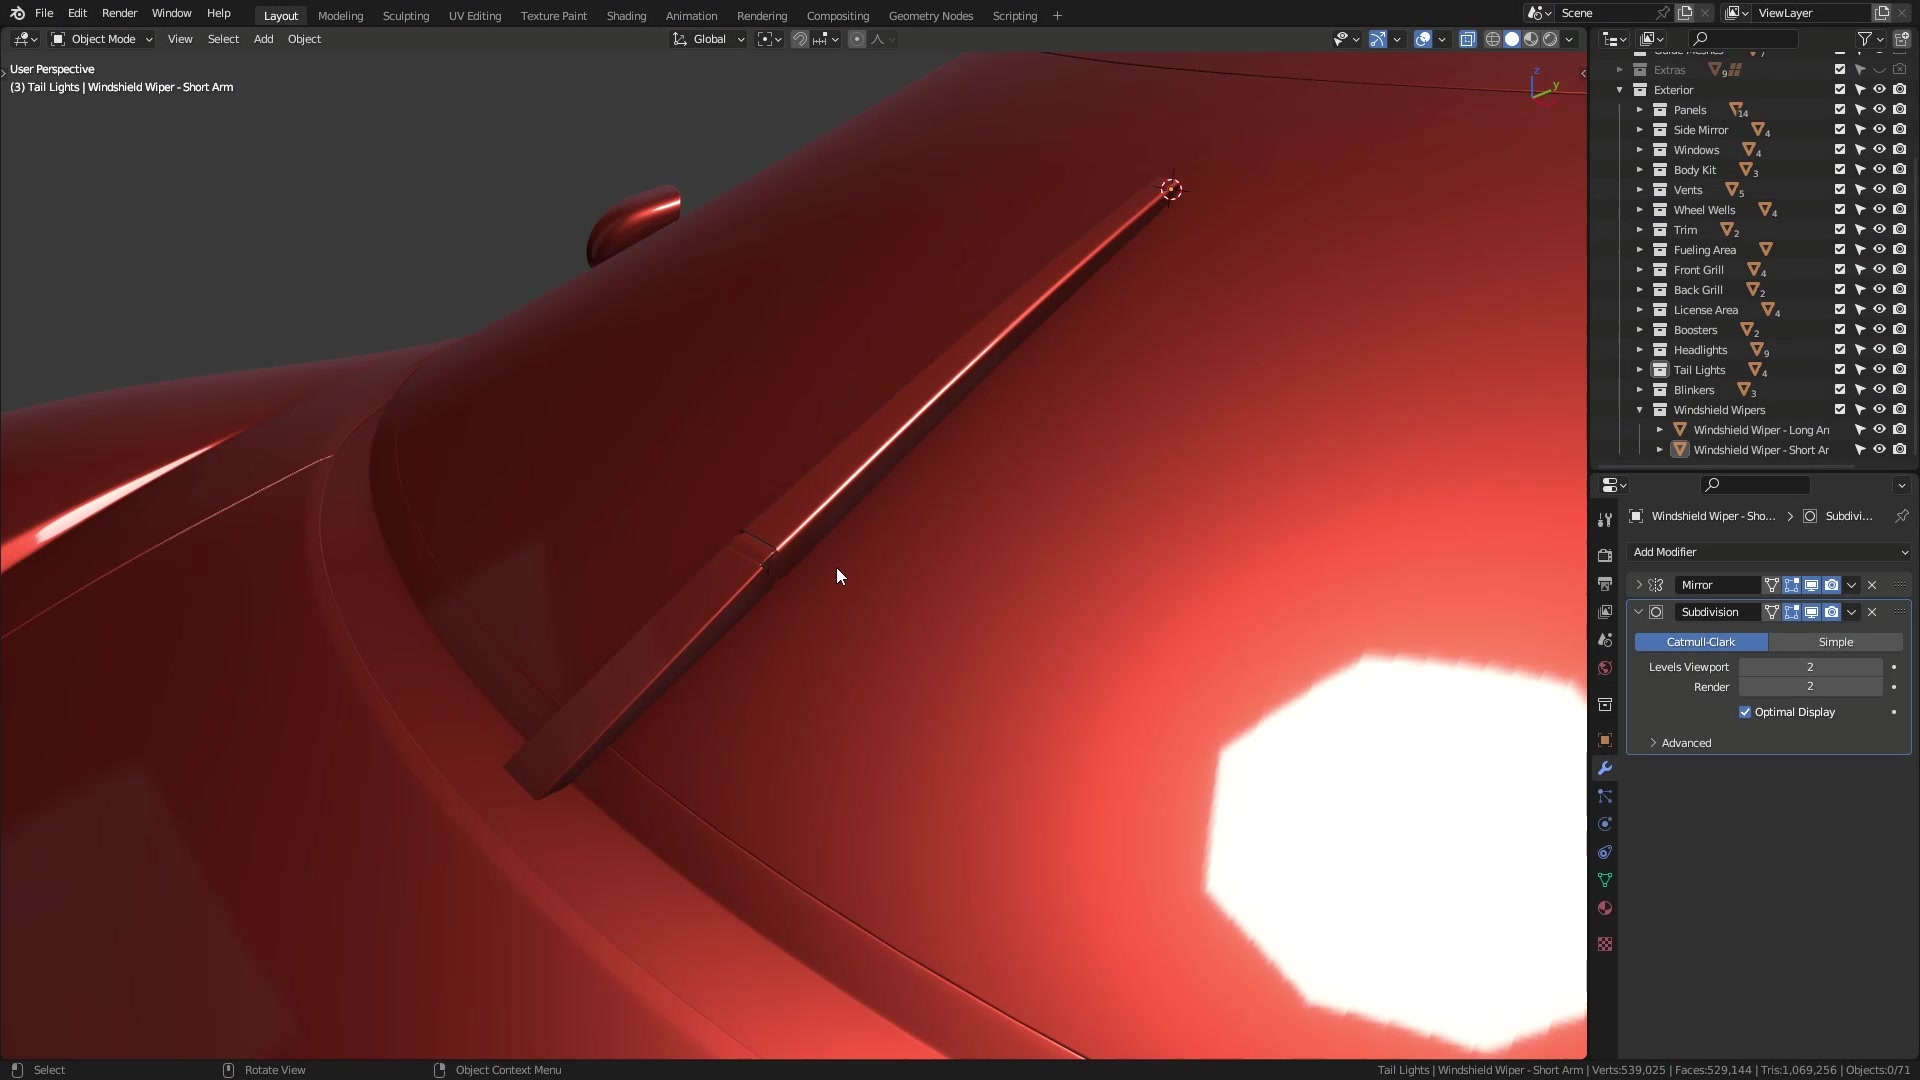
Task: Open the Add menu in viewport header
Action: 263,39
